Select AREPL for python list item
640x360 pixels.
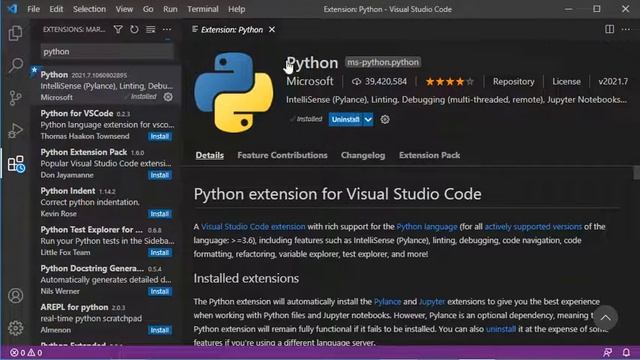tap(107, 318)
